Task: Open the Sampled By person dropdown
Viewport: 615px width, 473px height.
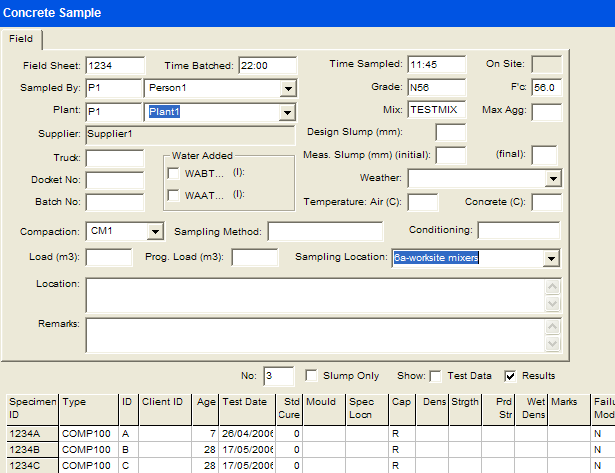Action: (288, 88)
